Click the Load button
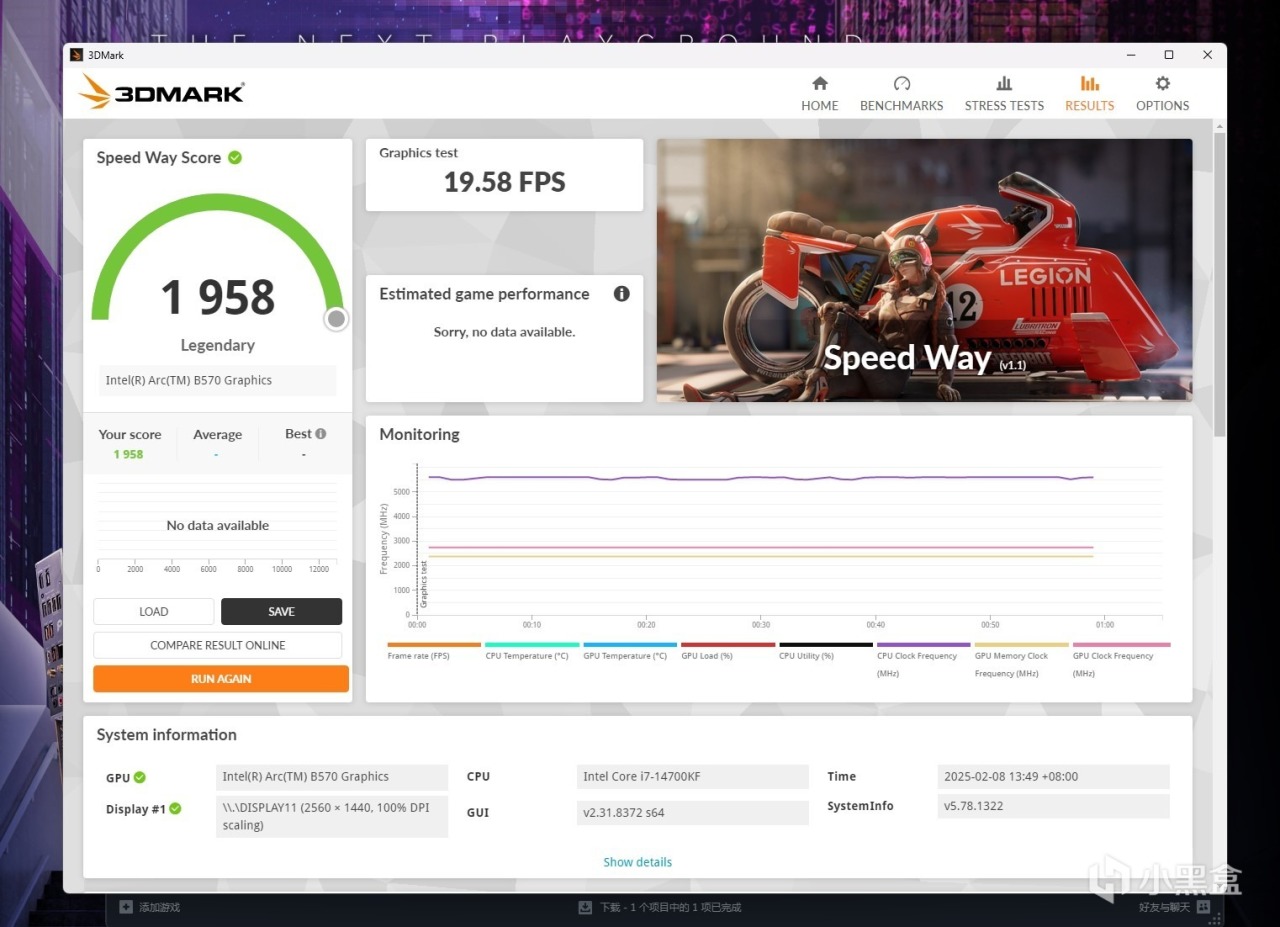Image resolution: width=1280 pixels, height=927 pixels. (154, 611)
